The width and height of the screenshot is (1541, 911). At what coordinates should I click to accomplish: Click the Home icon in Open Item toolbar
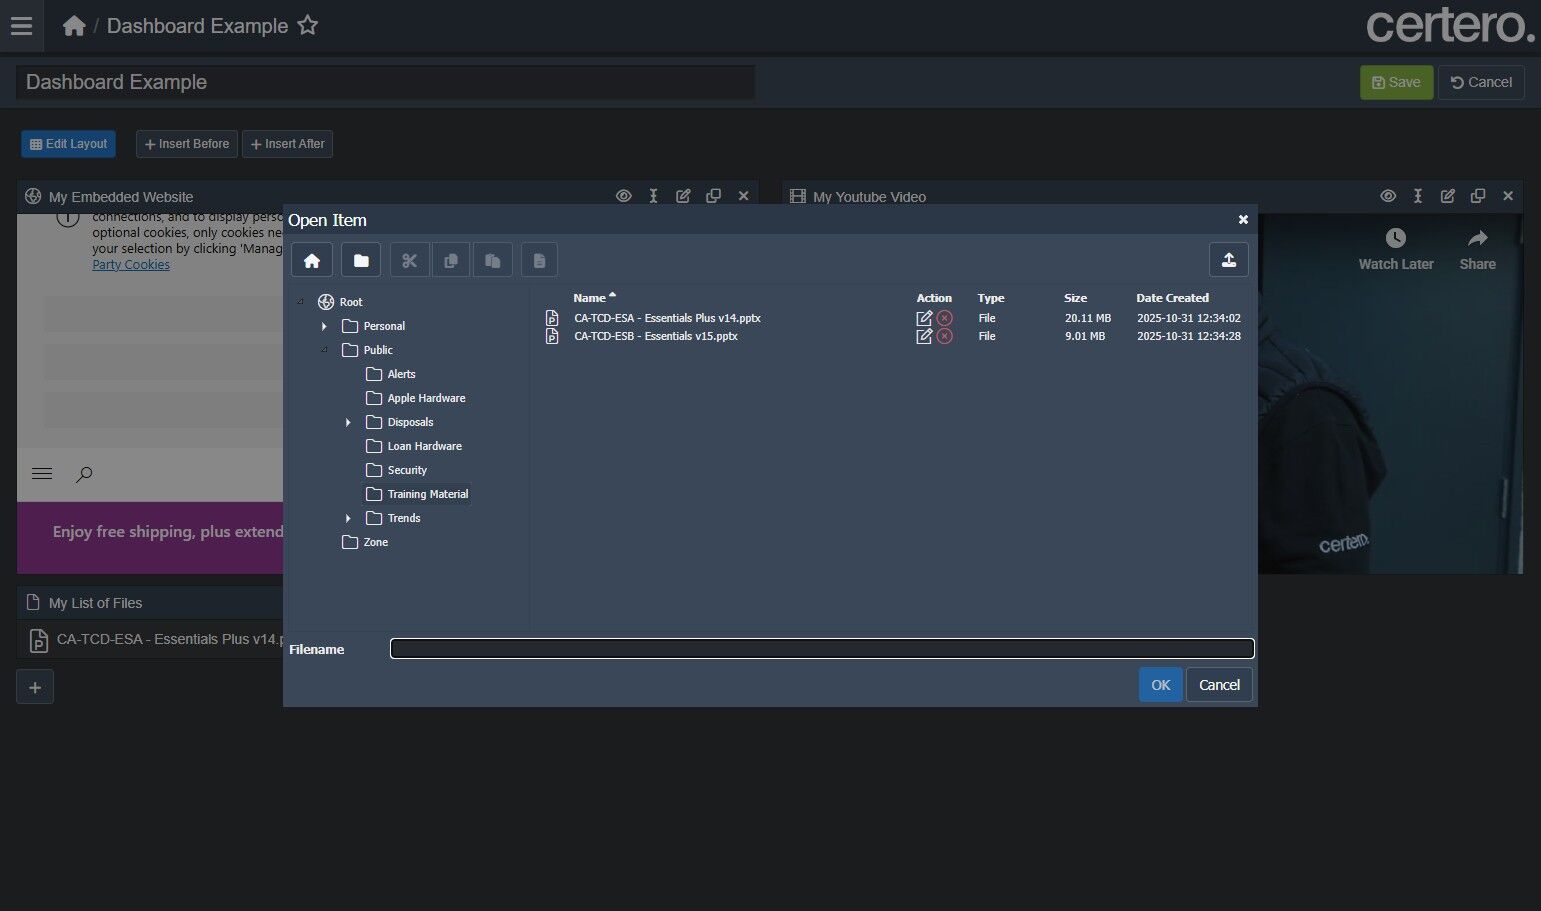pyautogui.click(x=312, y=260)
